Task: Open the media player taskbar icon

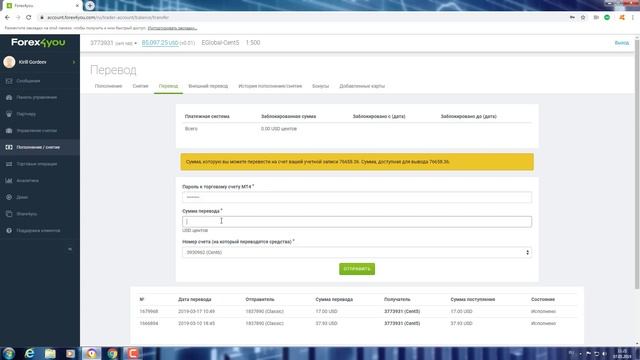Action: (x=71, y=353)
